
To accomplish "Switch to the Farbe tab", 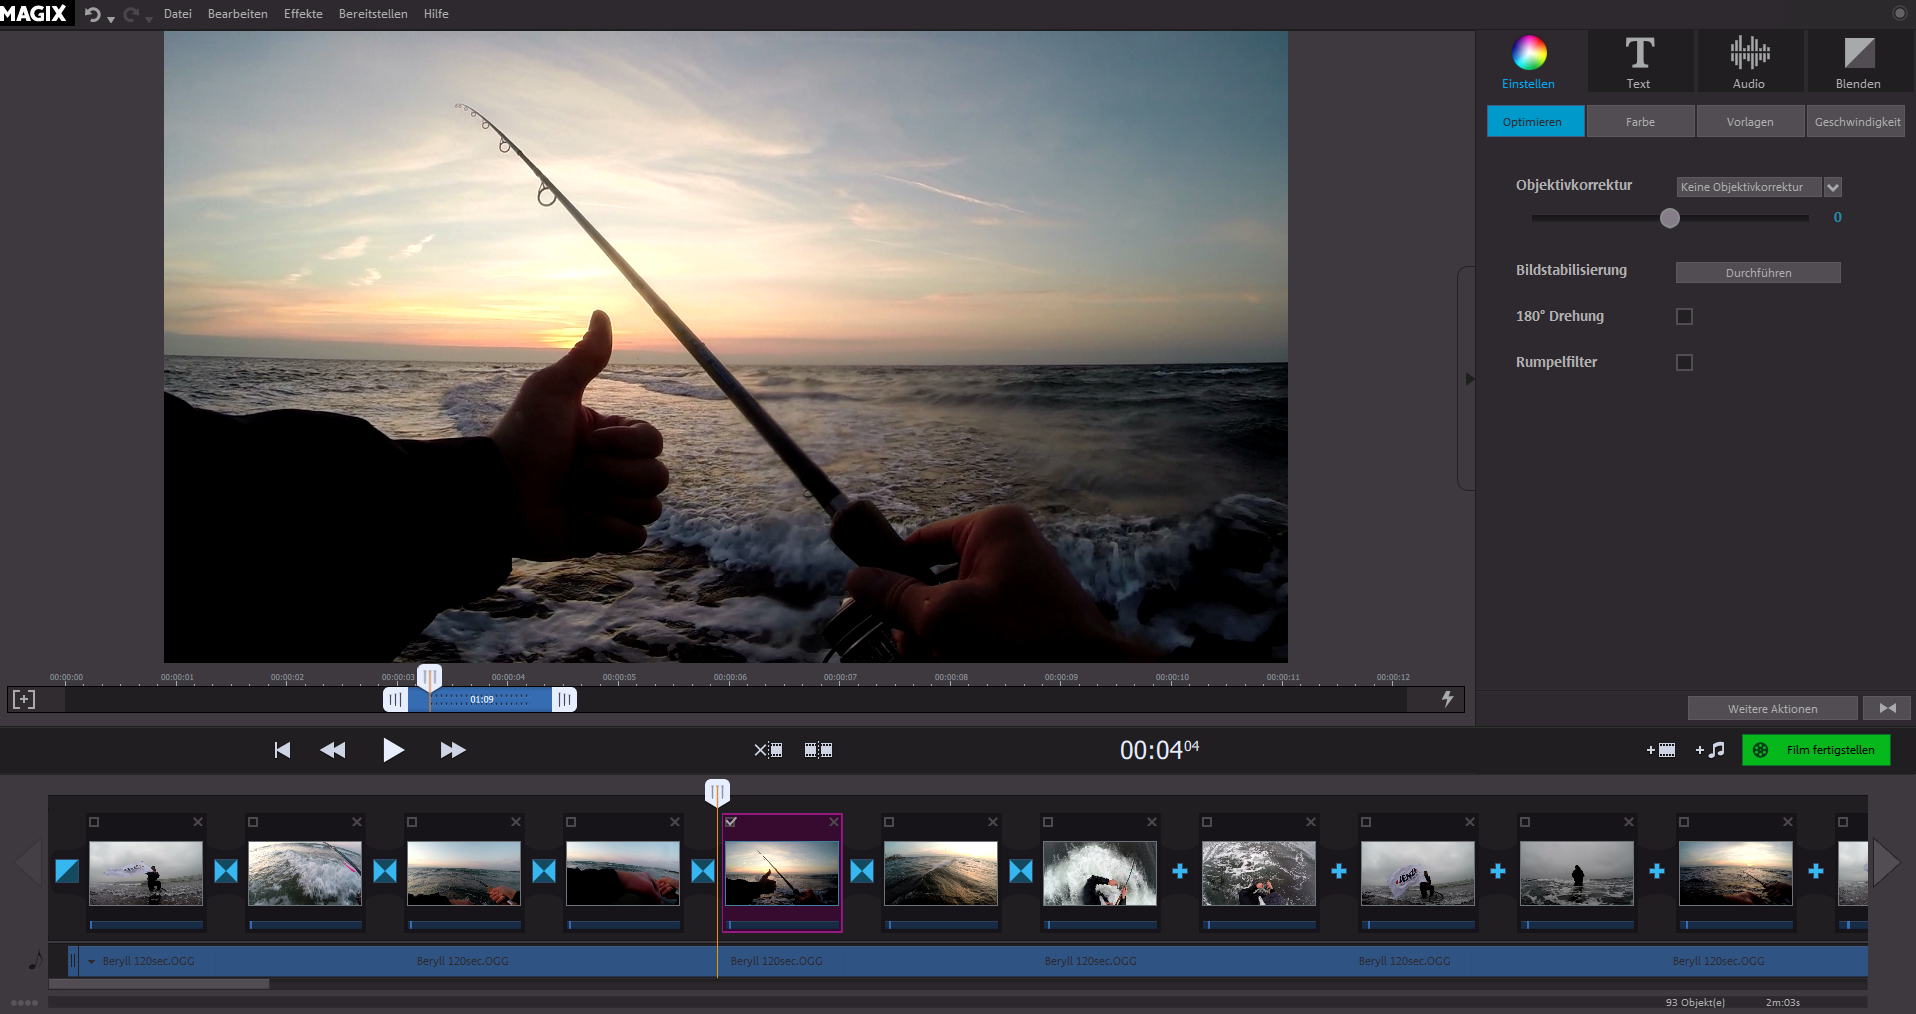I will tap(1640, 122).
